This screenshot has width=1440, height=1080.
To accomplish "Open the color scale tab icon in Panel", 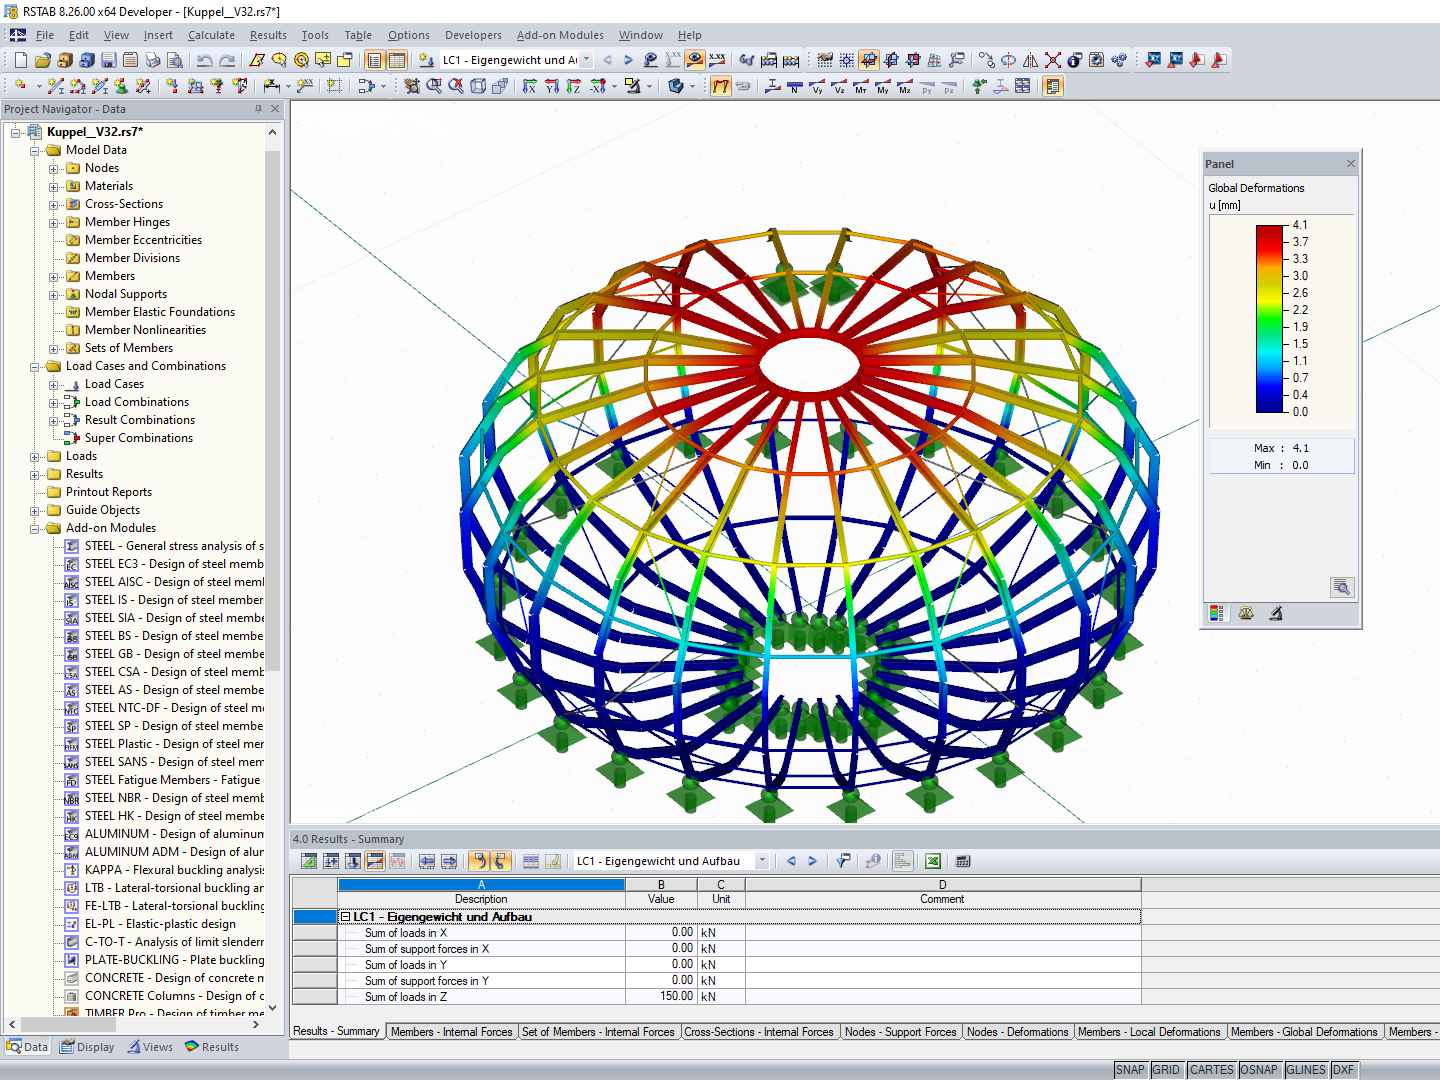I will (x=1217, y=613).
